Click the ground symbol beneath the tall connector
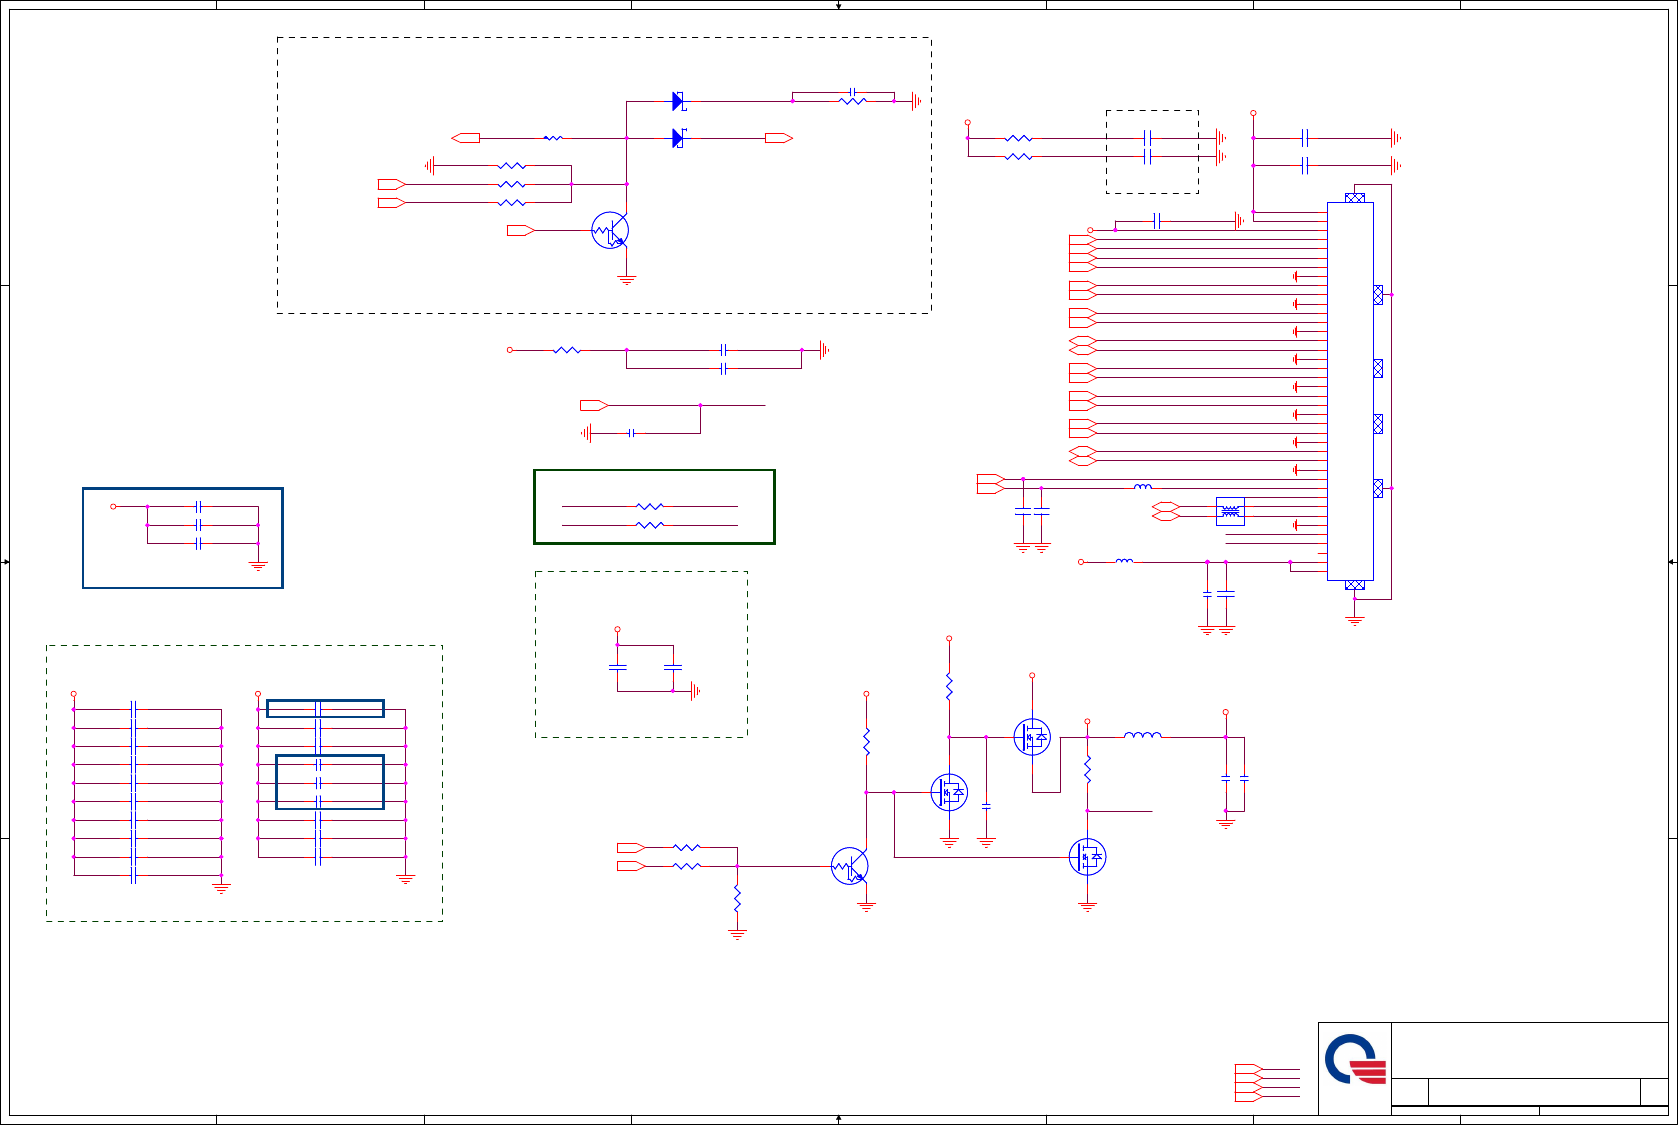This screenshot has height=1125, width=1678. pyautogui.click(x=1355, y=620)
